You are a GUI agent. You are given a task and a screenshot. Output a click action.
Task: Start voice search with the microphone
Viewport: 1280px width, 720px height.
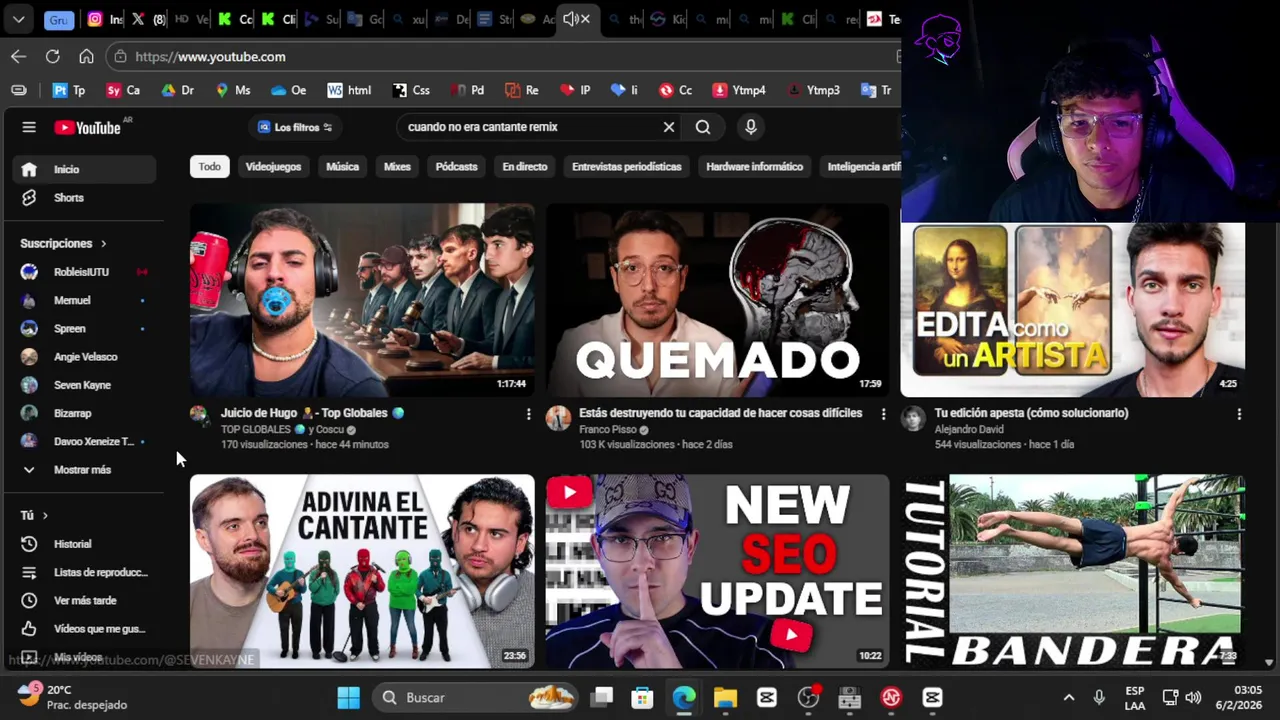pyautogui.click(x=751, y=127)
